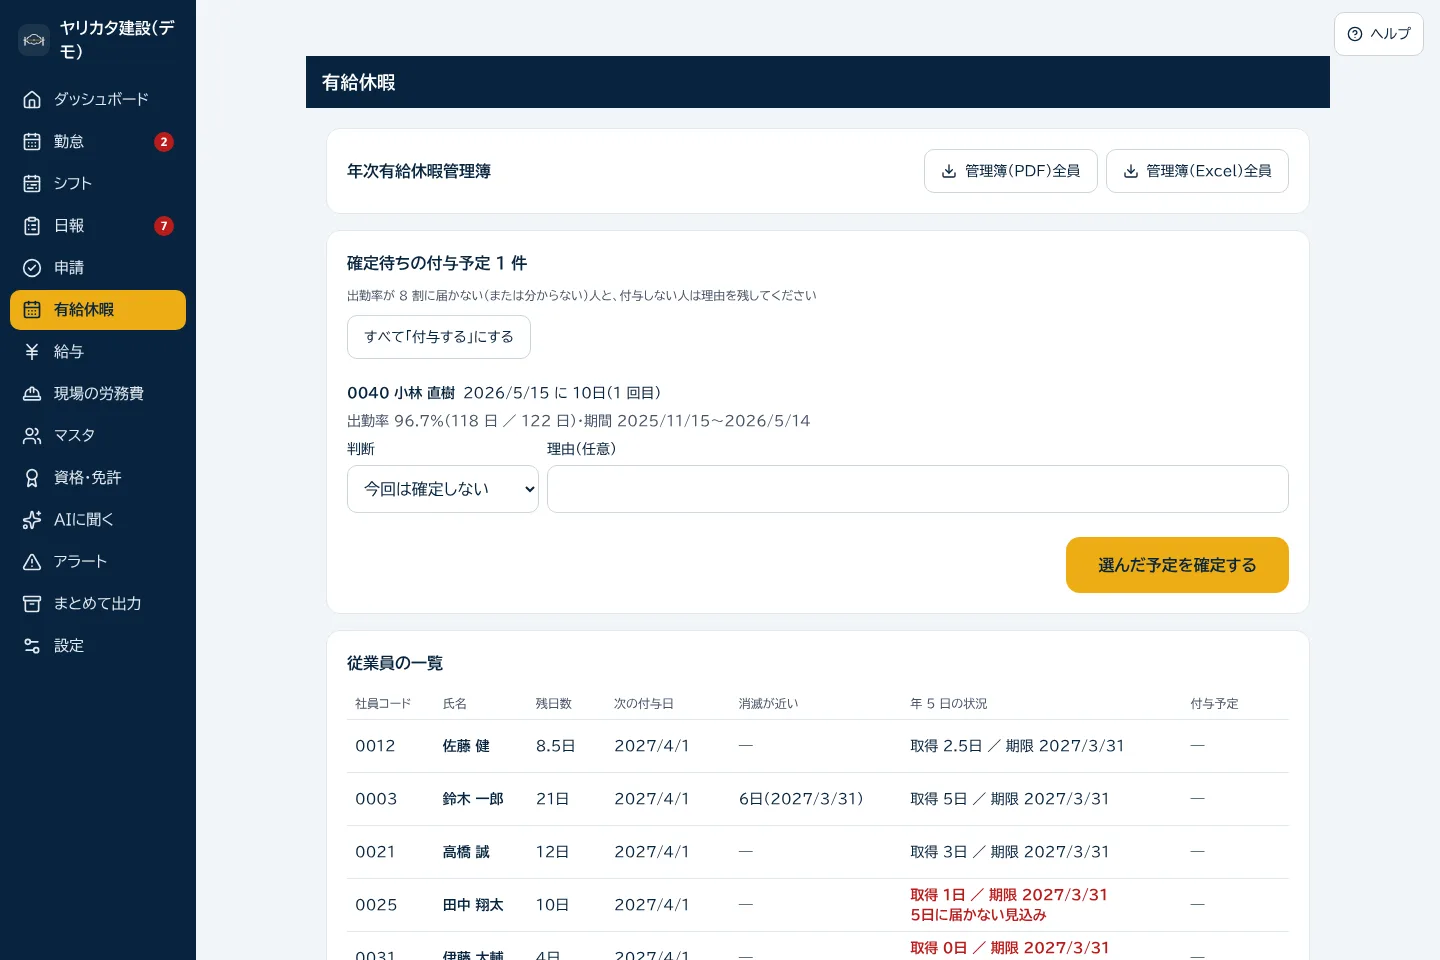This screenshot has width=1440, height=960.
Task: Open the ダッシュボード home icon
Action: click(32, 99)
